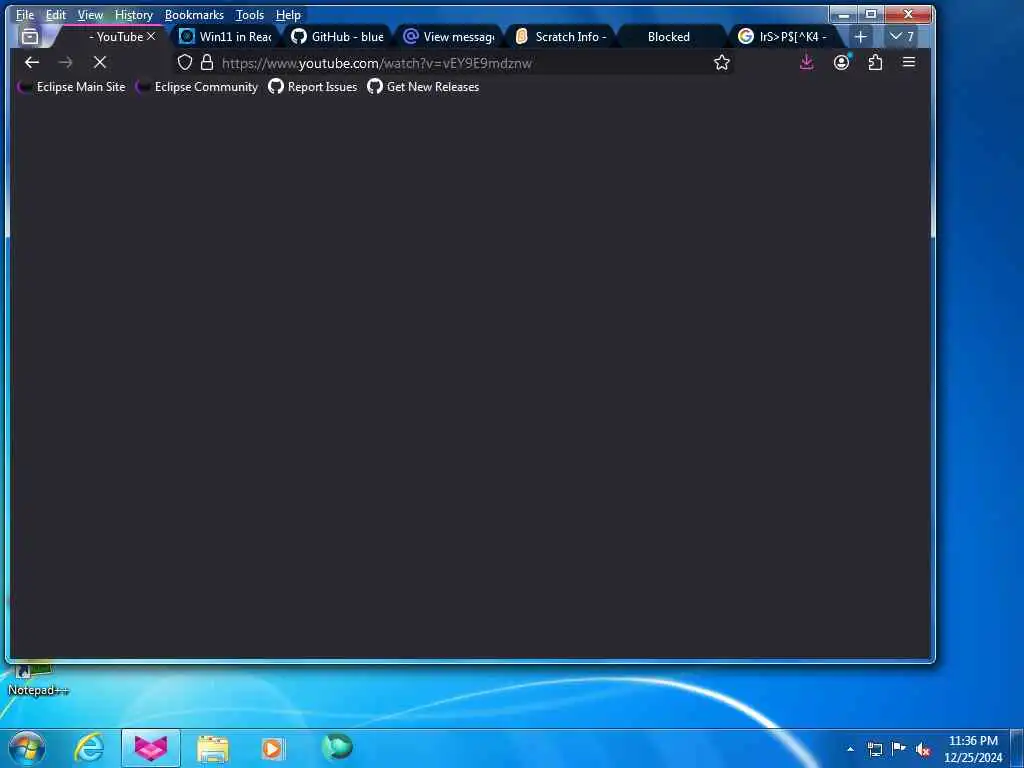Go back to the previous page

pyautogui.click(x=32, y=63)
